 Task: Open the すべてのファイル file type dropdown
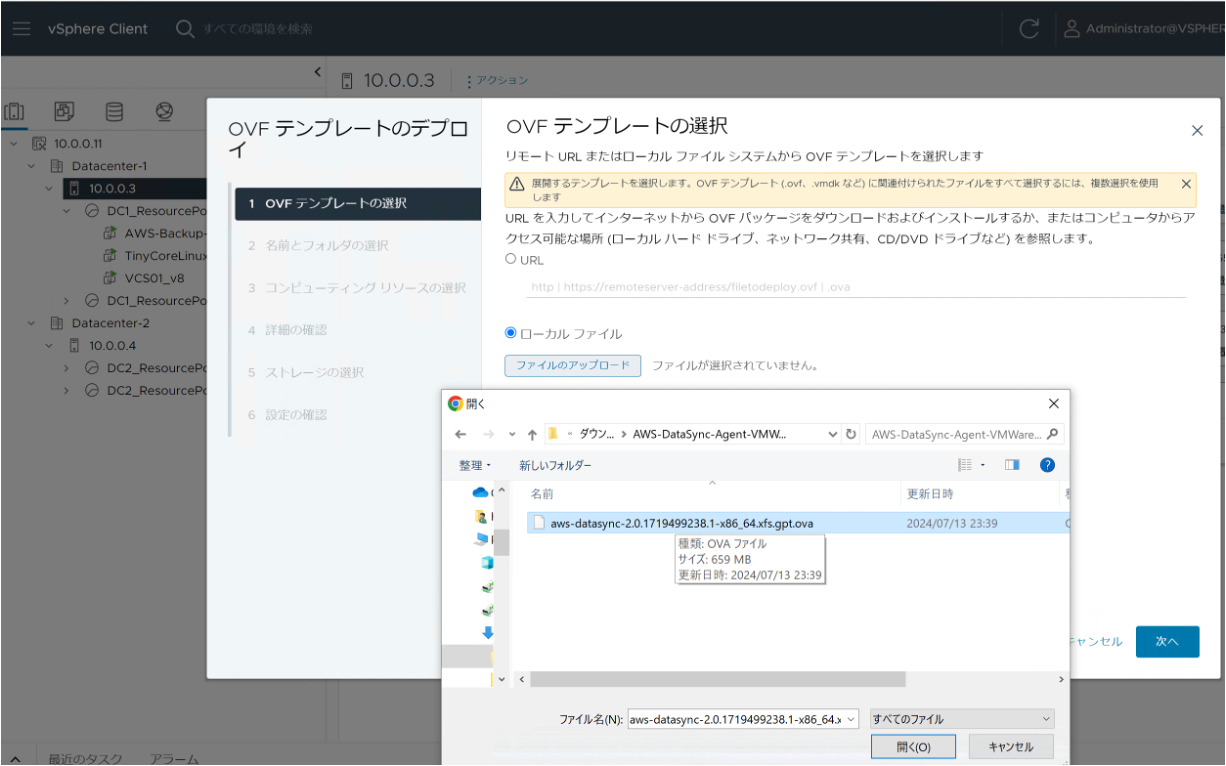(x=962, y=719)
